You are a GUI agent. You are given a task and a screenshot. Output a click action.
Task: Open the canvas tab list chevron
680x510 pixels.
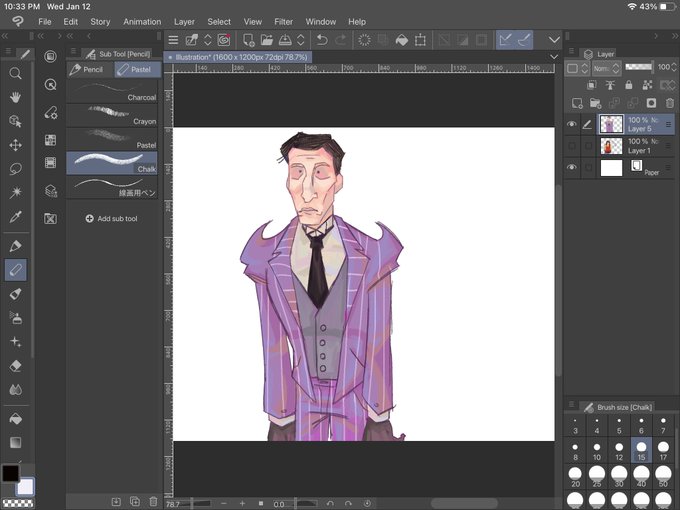coord(554,57)
